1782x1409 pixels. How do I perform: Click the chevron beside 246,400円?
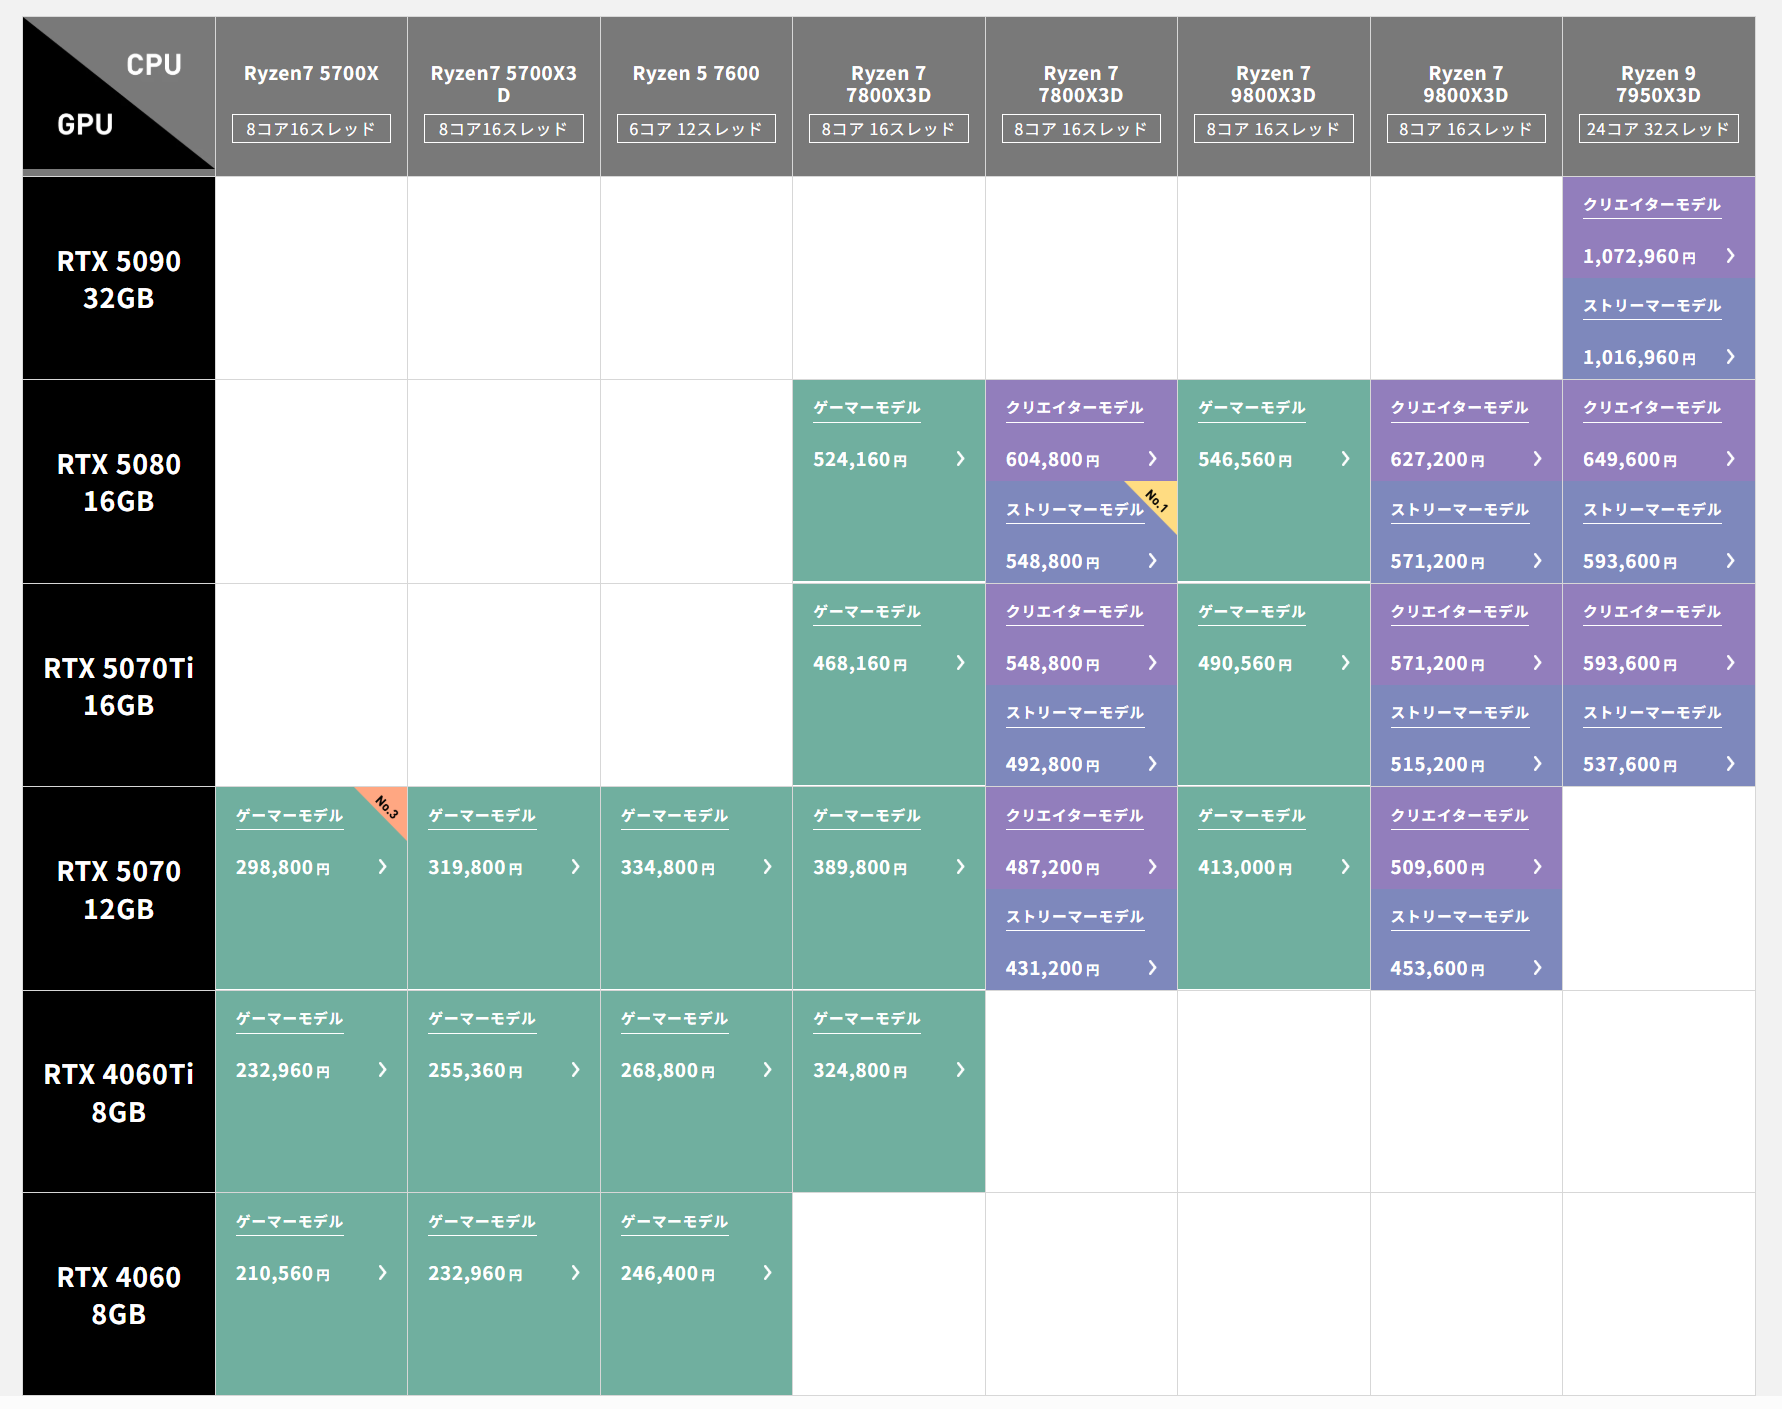[767, 1273]
